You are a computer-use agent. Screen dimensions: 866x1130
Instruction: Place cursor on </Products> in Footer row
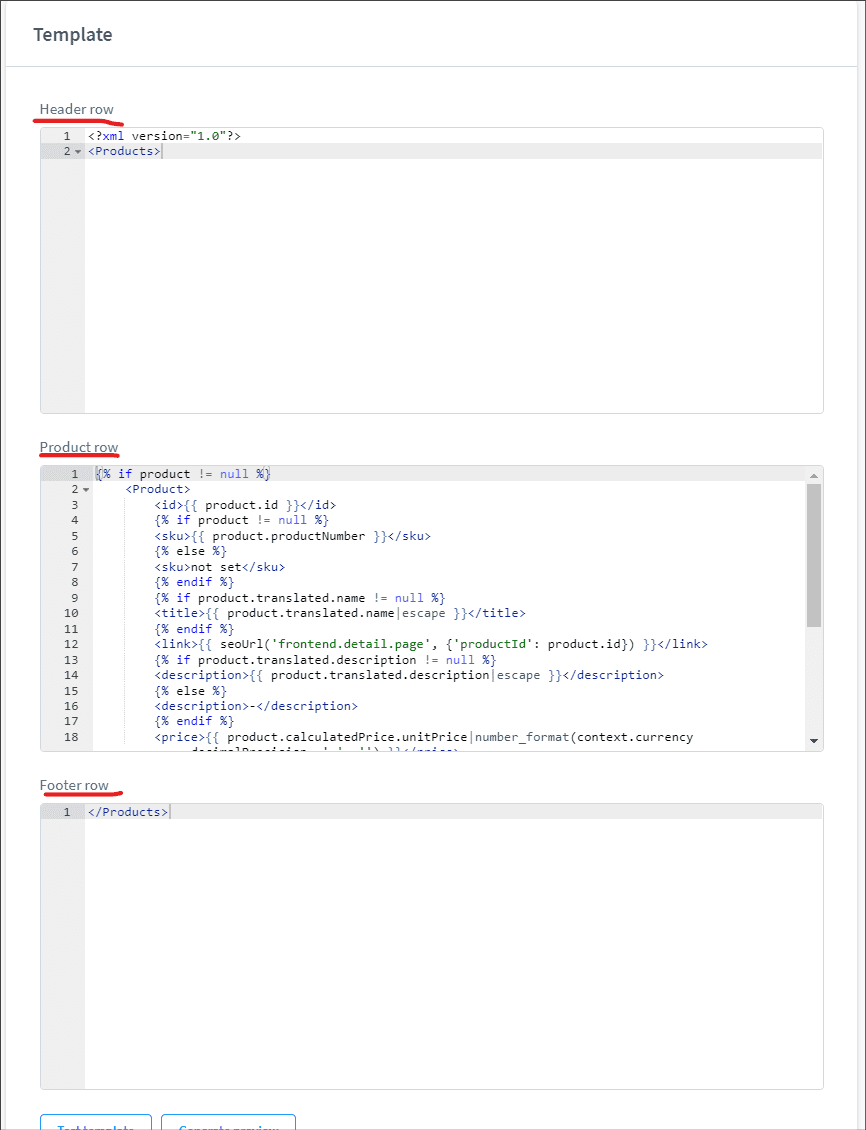[x=128, y=812]
